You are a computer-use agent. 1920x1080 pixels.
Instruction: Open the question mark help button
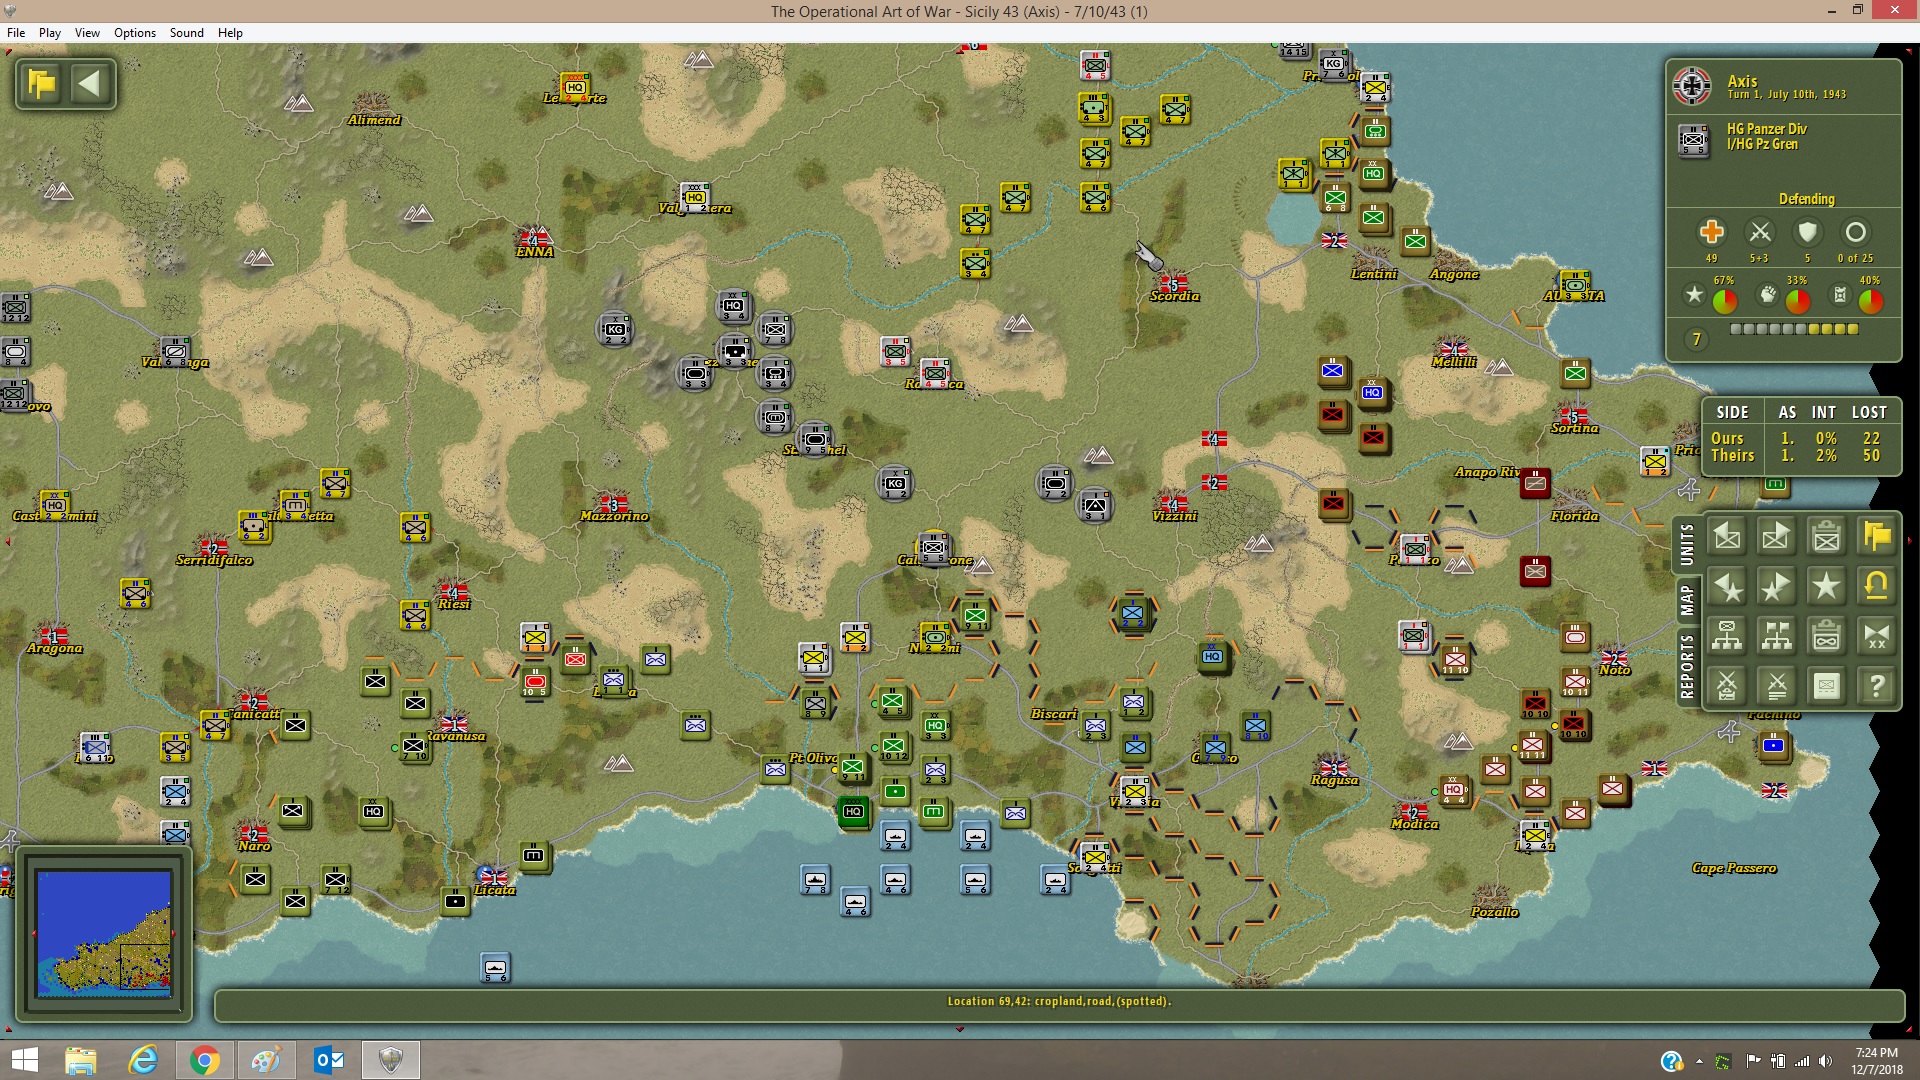(1876, 686)
